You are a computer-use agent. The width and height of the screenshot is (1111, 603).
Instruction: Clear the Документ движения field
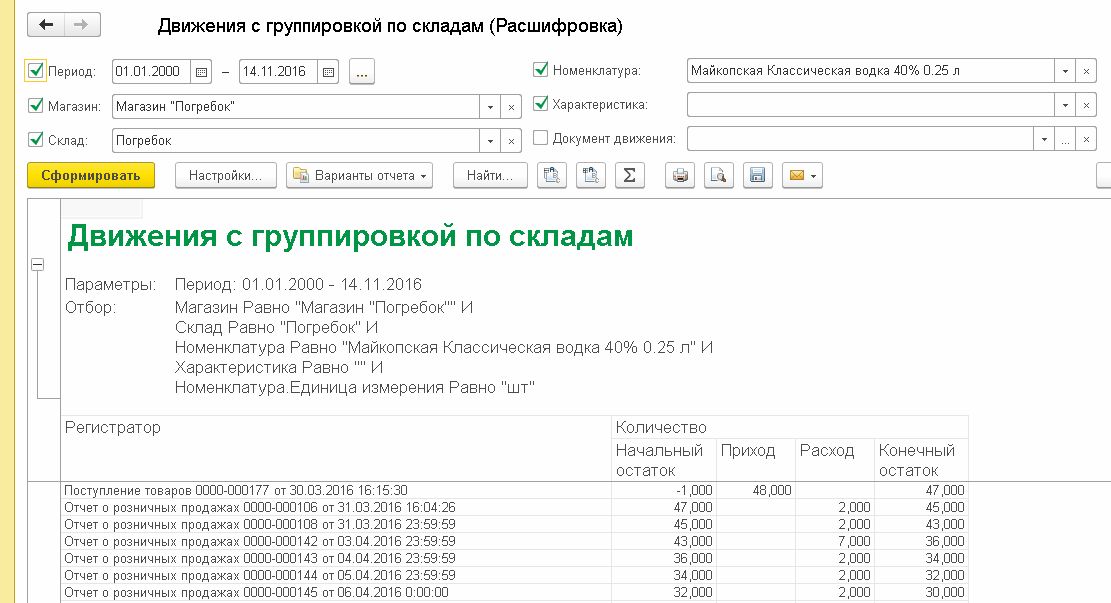1086,139
